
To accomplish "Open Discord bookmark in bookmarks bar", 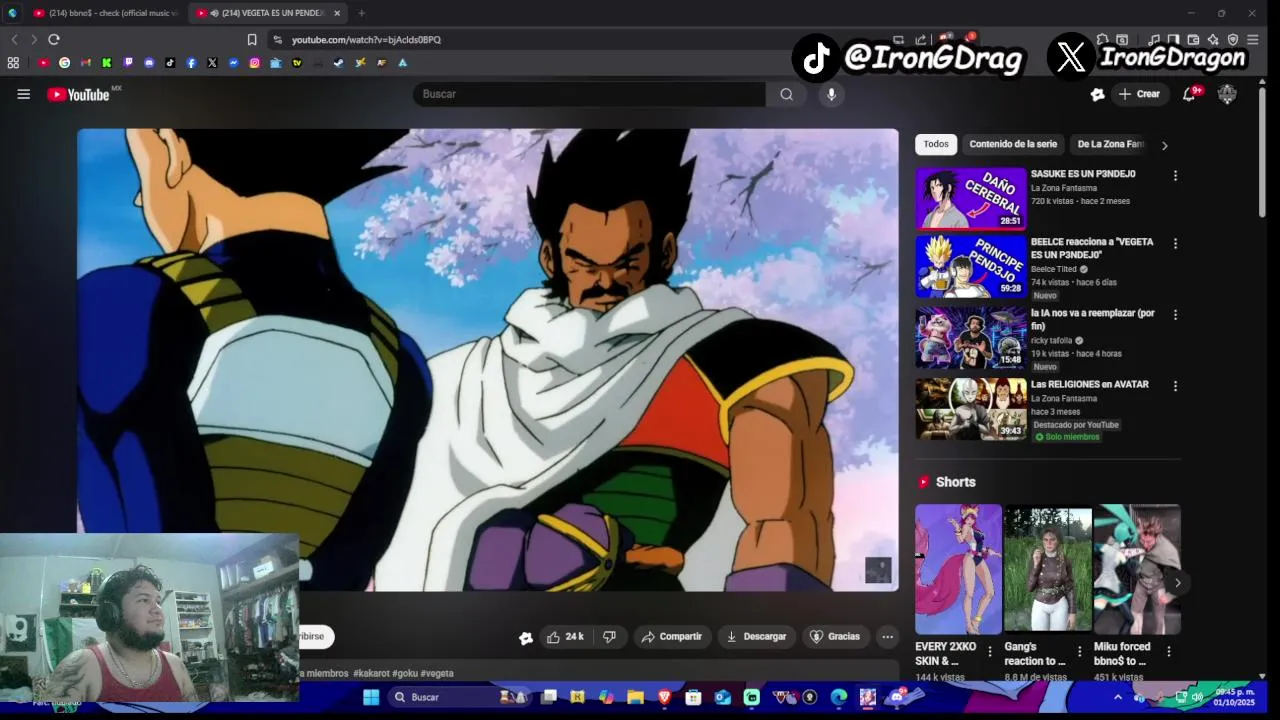I will pos(149,62).
